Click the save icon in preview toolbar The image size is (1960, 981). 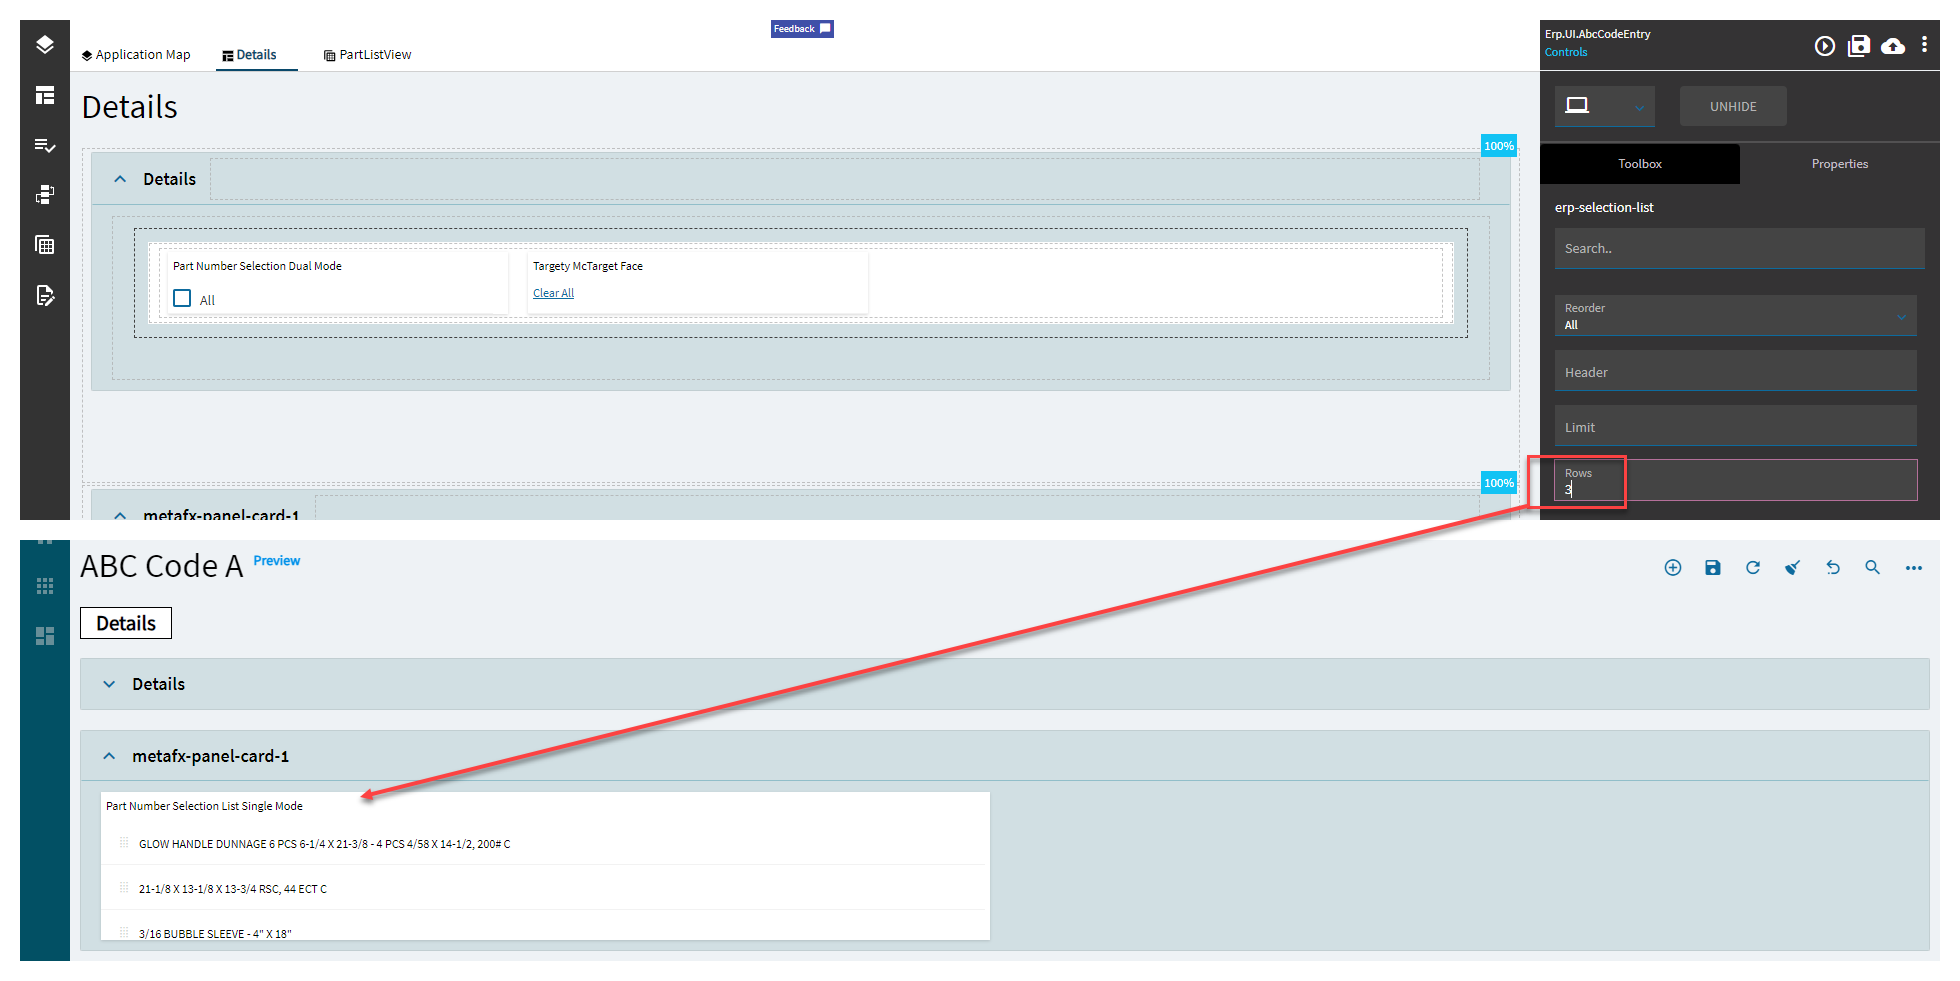1713,568
